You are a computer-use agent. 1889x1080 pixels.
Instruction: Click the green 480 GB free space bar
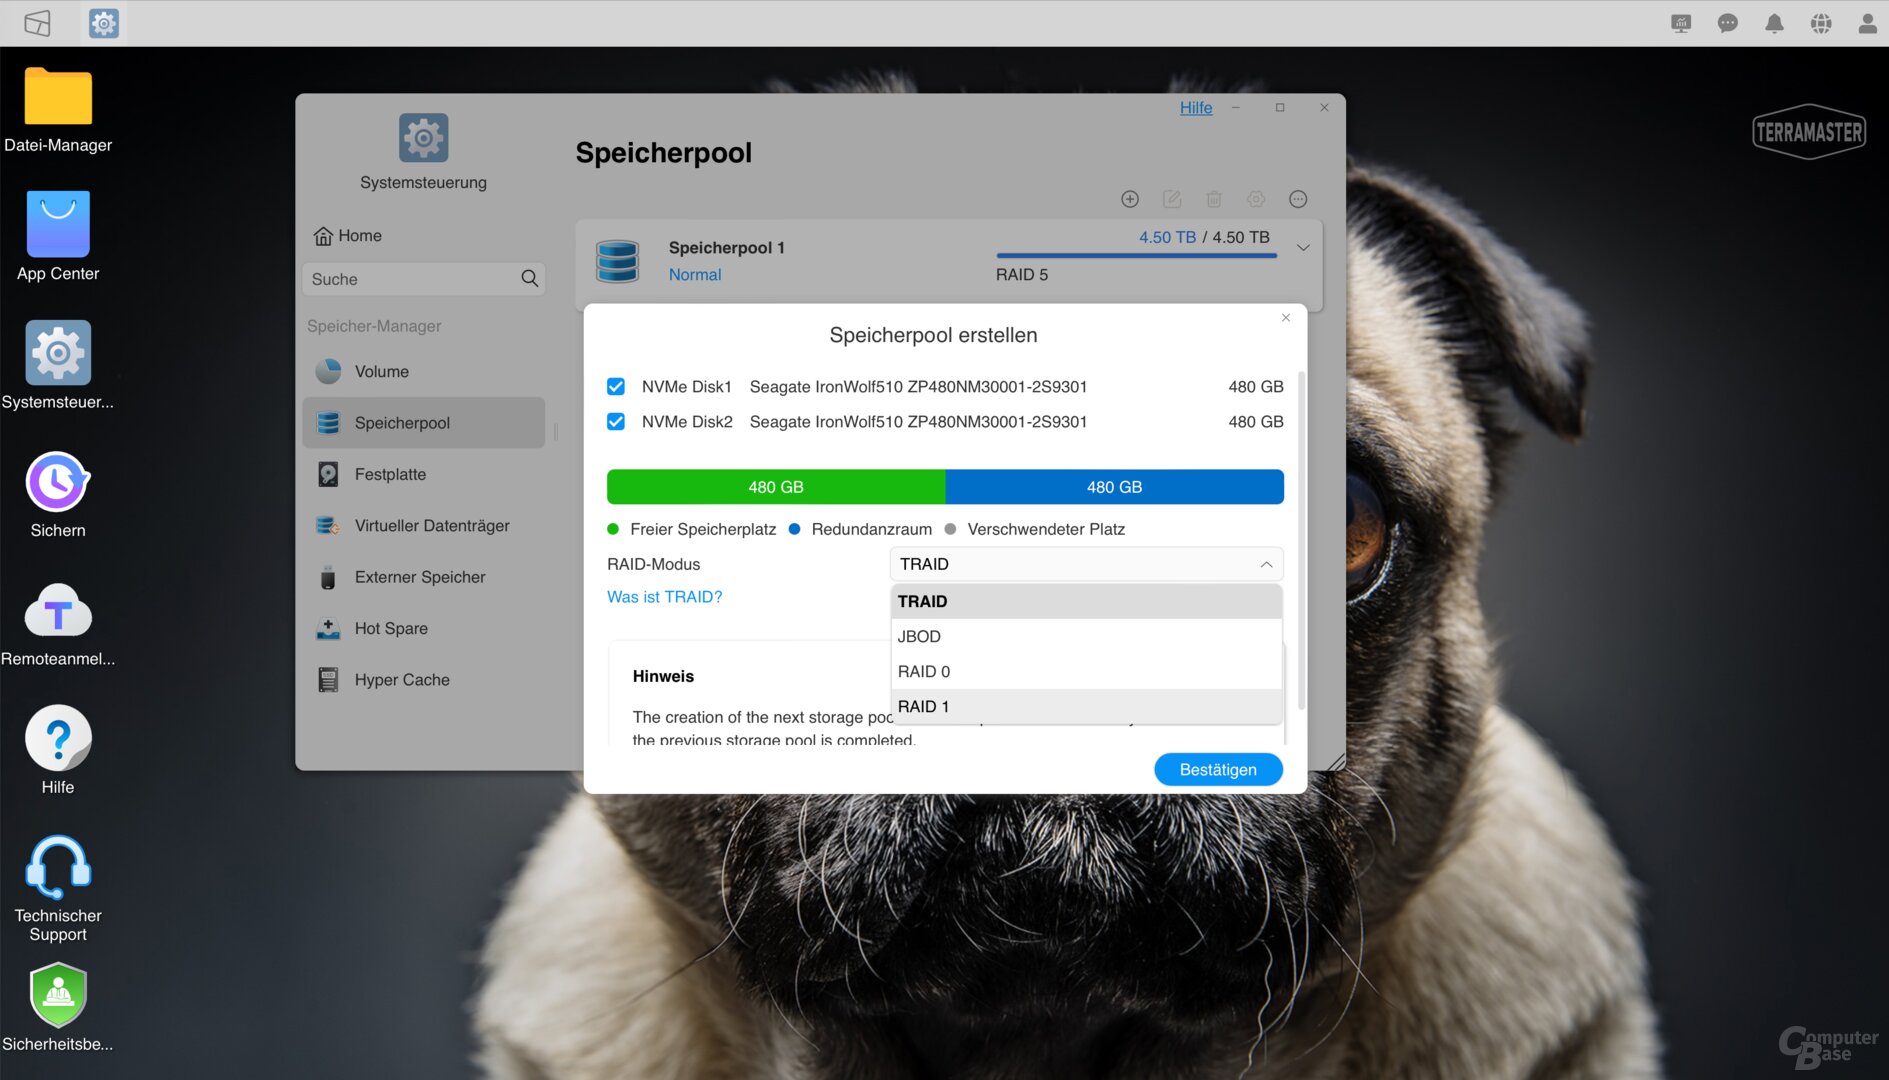[x=775, y=487]
